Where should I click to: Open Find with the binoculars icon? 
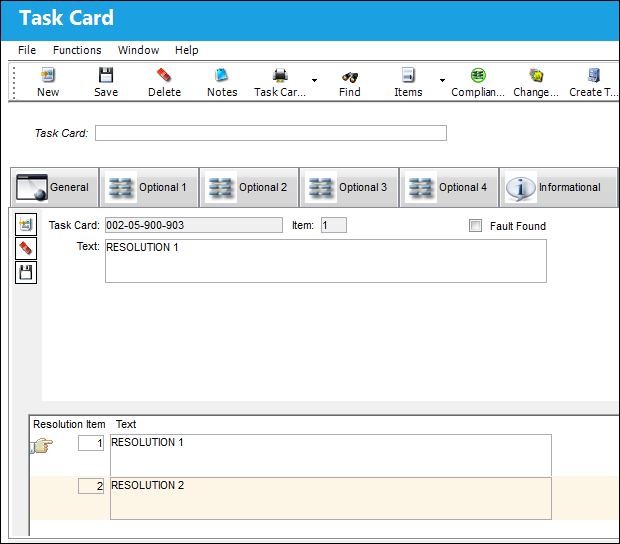(350, 77)
